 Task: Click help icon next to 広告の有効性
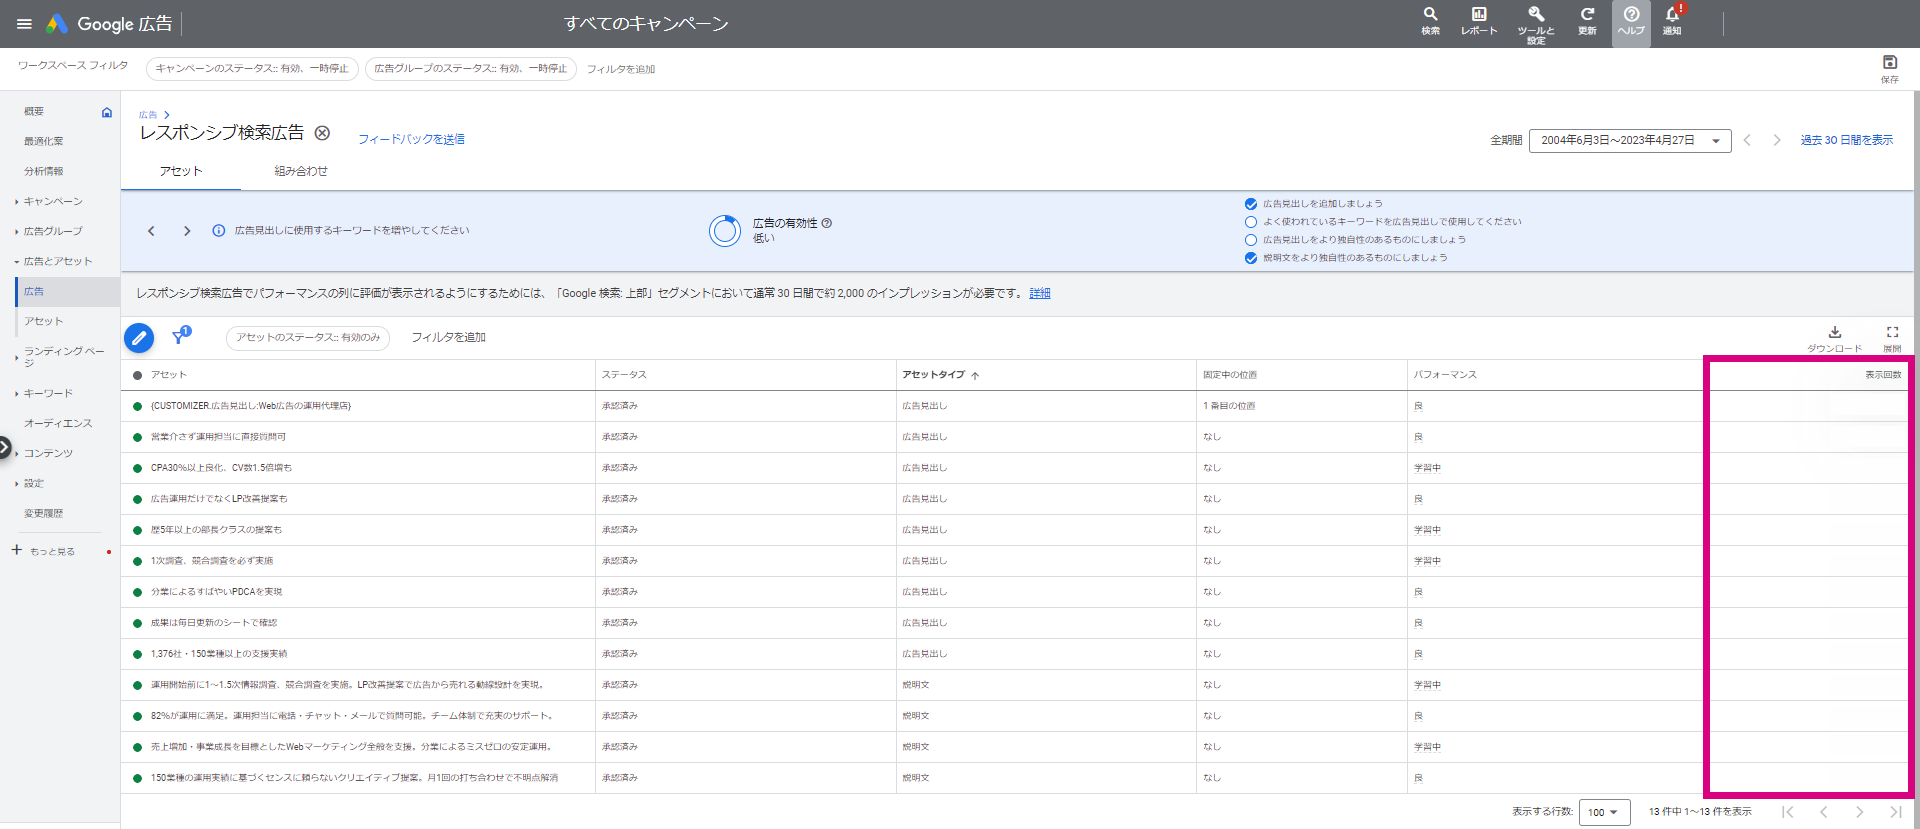pos(827,223)
